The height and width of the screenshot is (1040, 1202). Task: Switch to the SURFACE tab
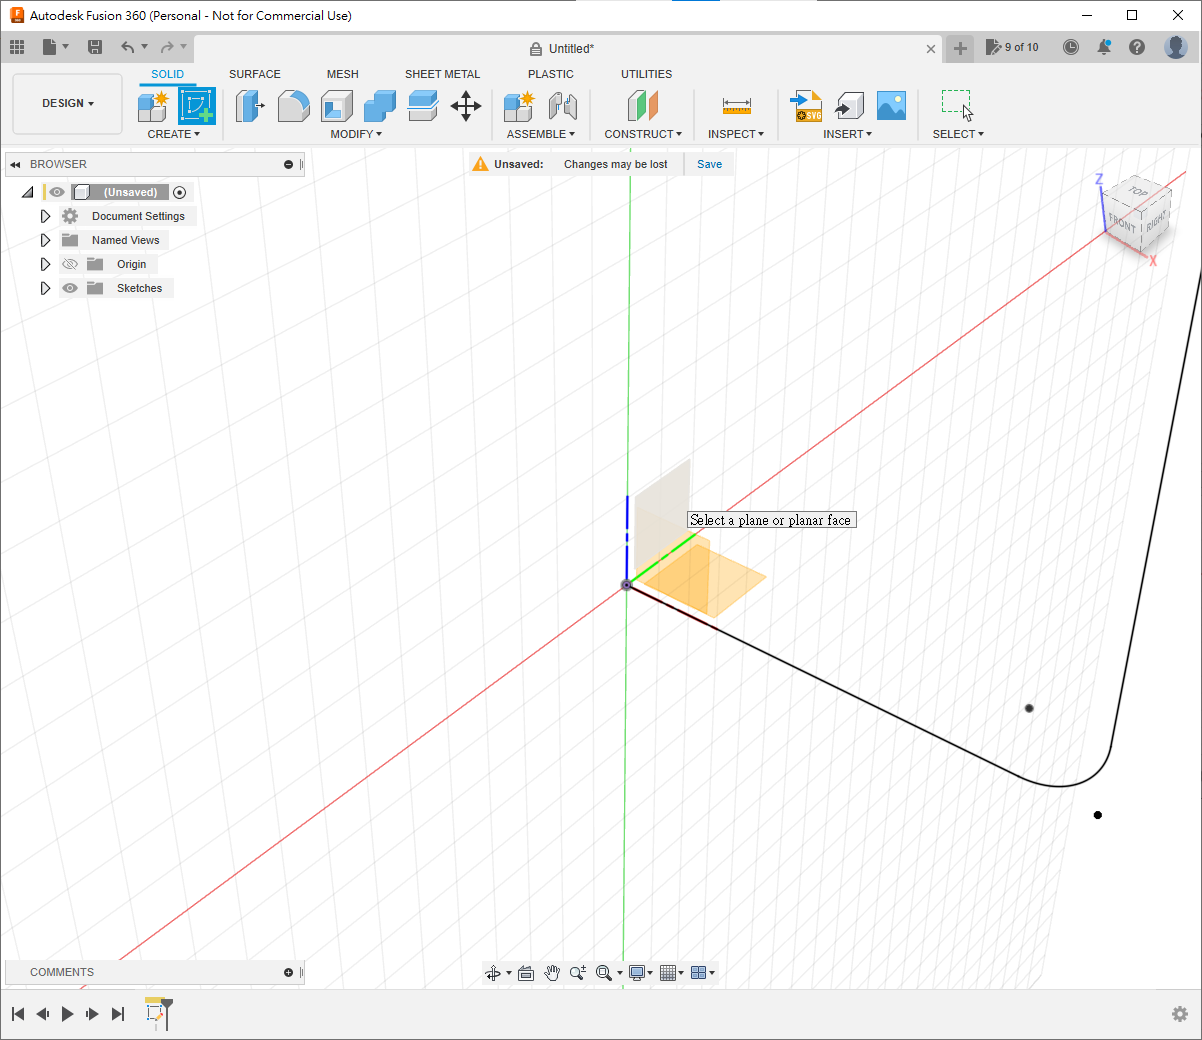click(x=254, y=74)
